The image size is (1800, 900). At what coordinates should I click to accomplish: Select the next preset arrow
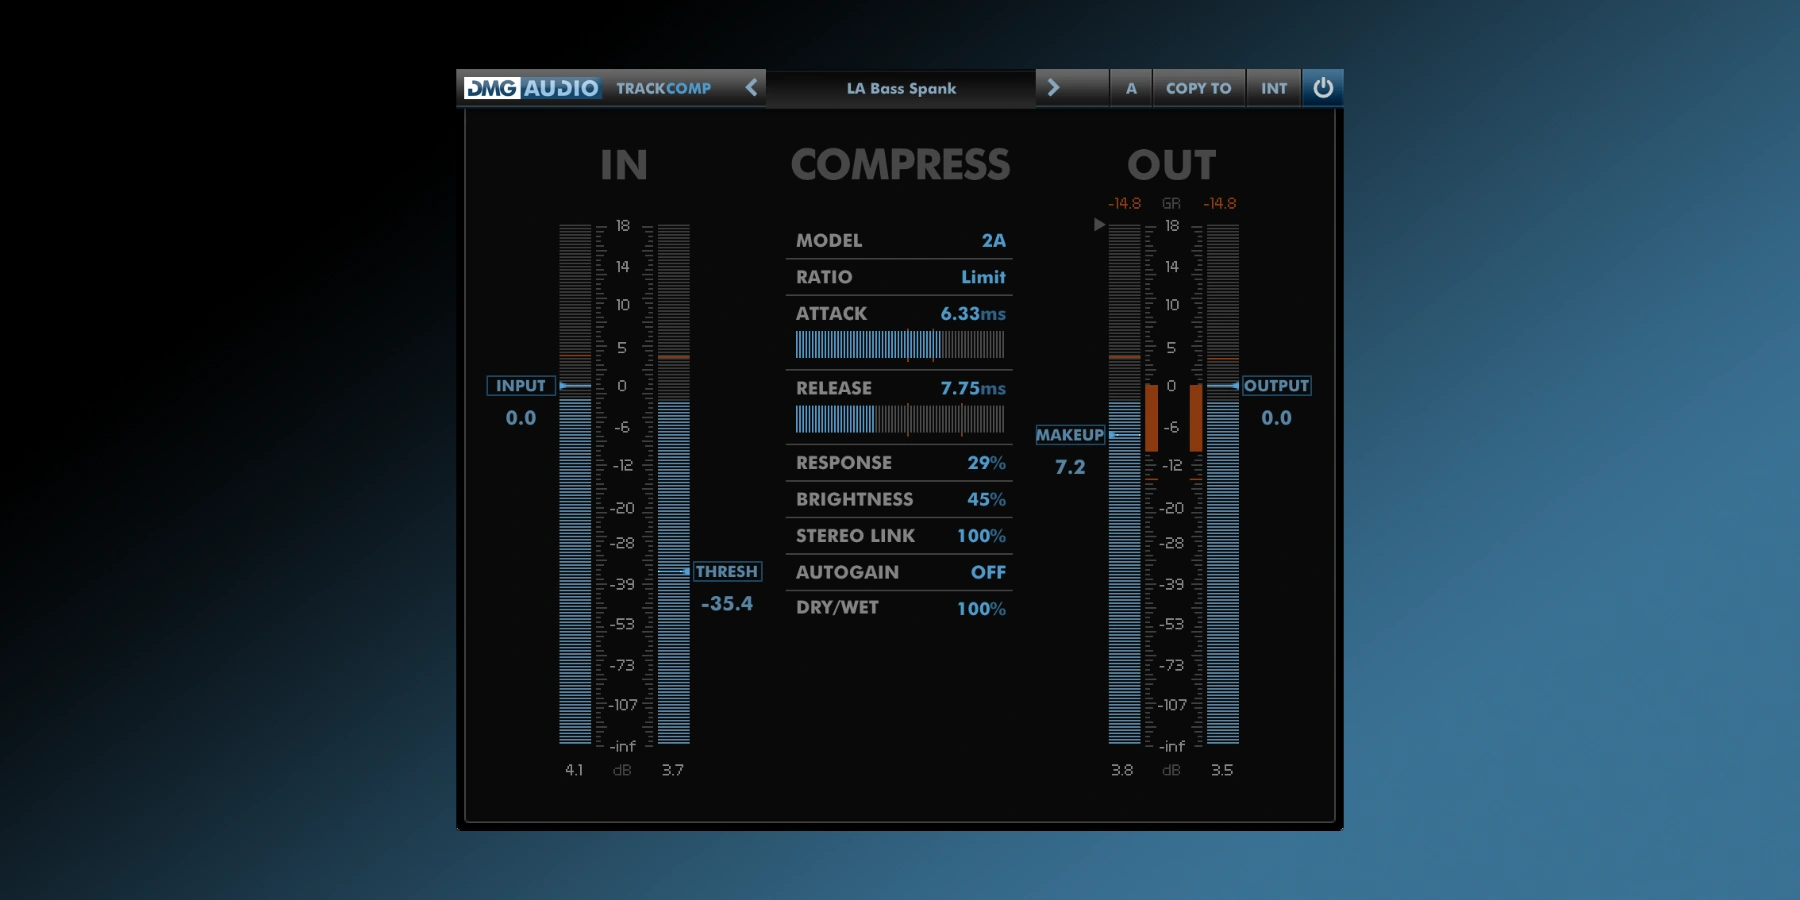pyautogui.click(x=1054, y=88)
